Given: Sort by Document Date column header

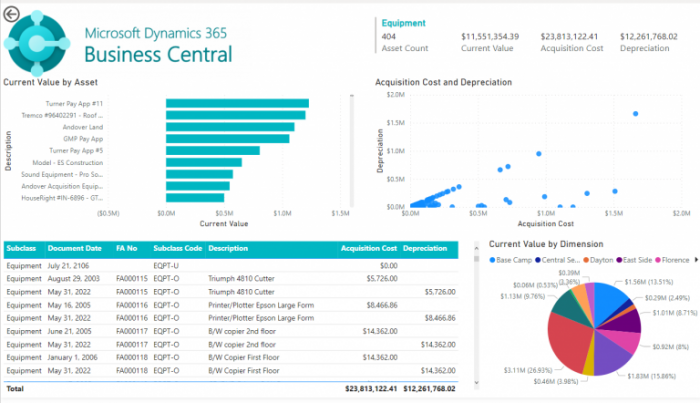Looking at the screenshot, I should (x=75, y=249).
